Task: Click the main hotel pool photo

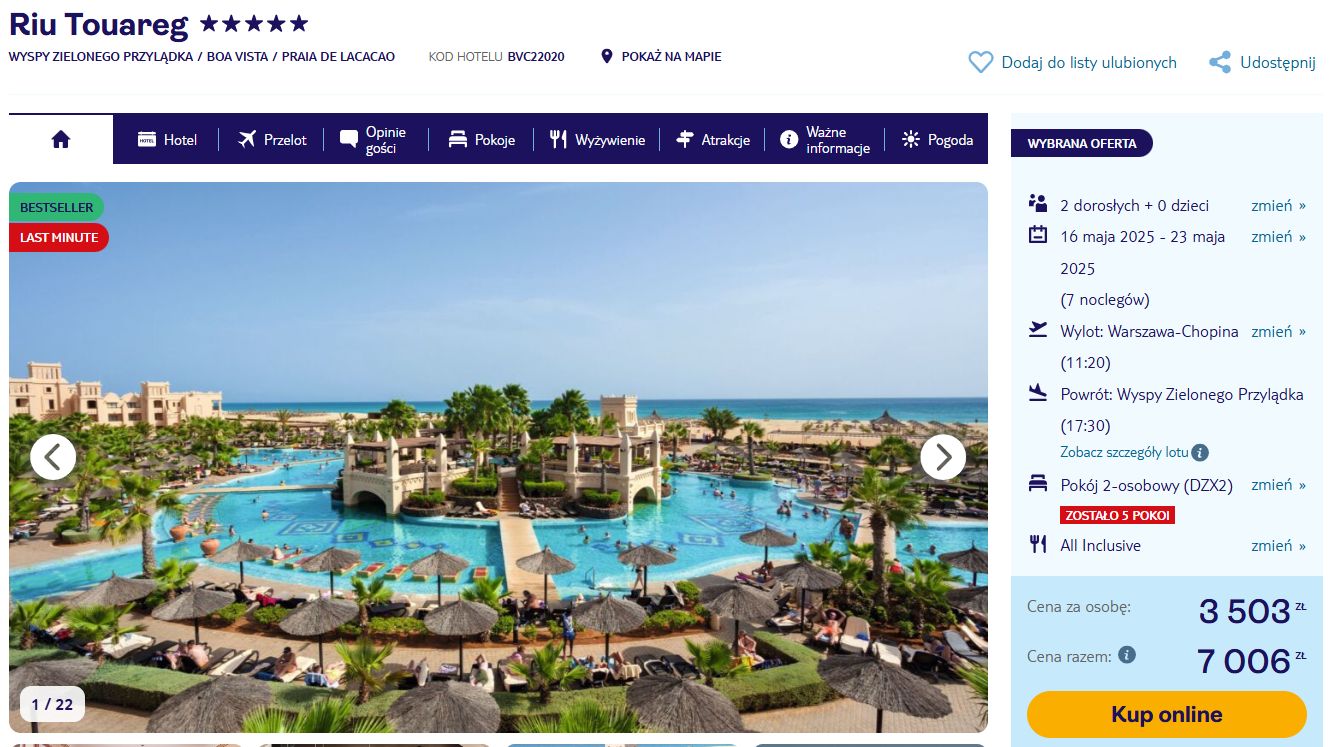Action: point(498,457)
